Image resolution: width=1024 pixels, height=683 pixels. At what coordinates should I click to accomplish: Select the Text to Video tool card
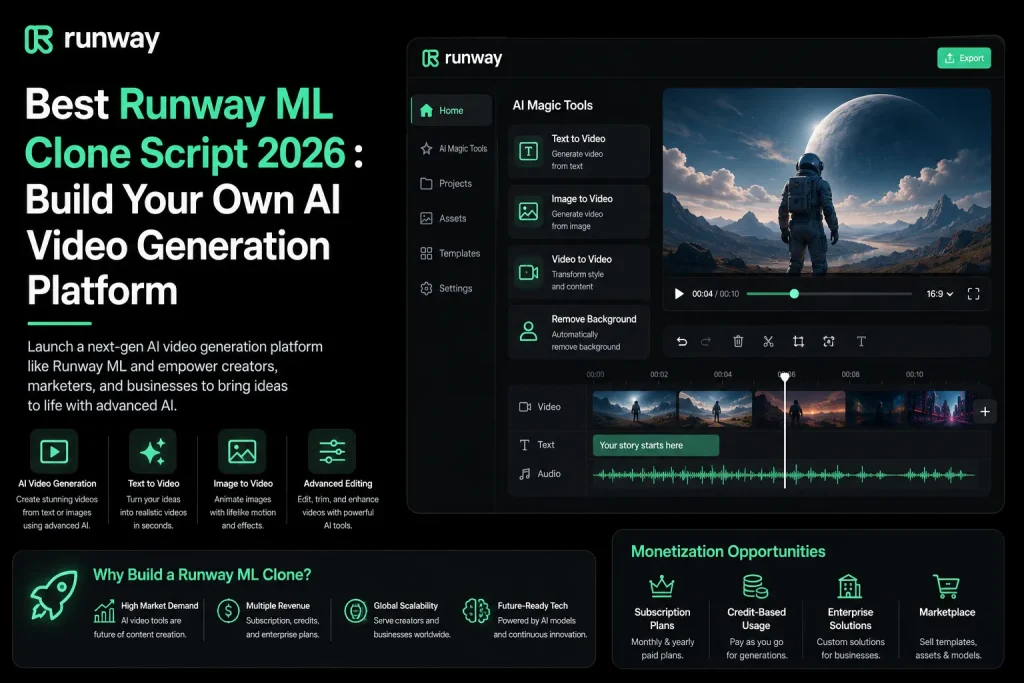coord(579,151)
